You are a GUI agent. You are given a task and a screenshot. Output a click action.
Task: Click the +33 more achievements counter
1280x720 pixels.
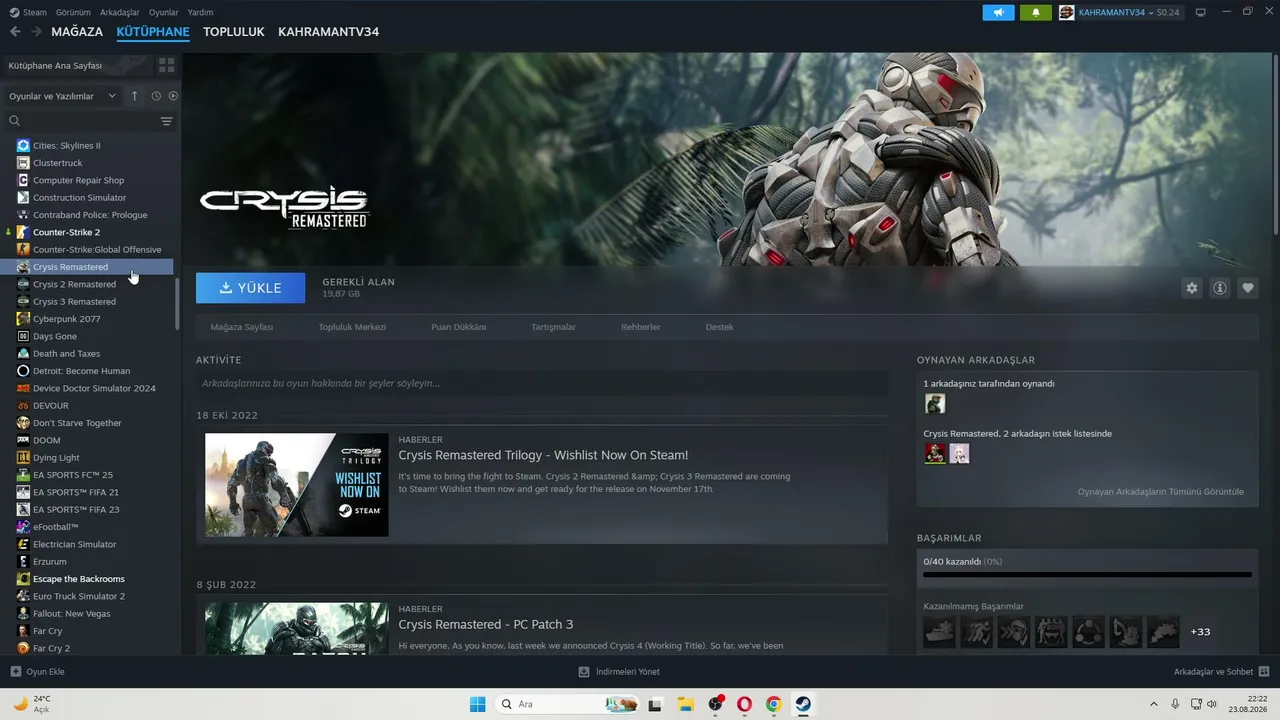[x=1200, y=632]
